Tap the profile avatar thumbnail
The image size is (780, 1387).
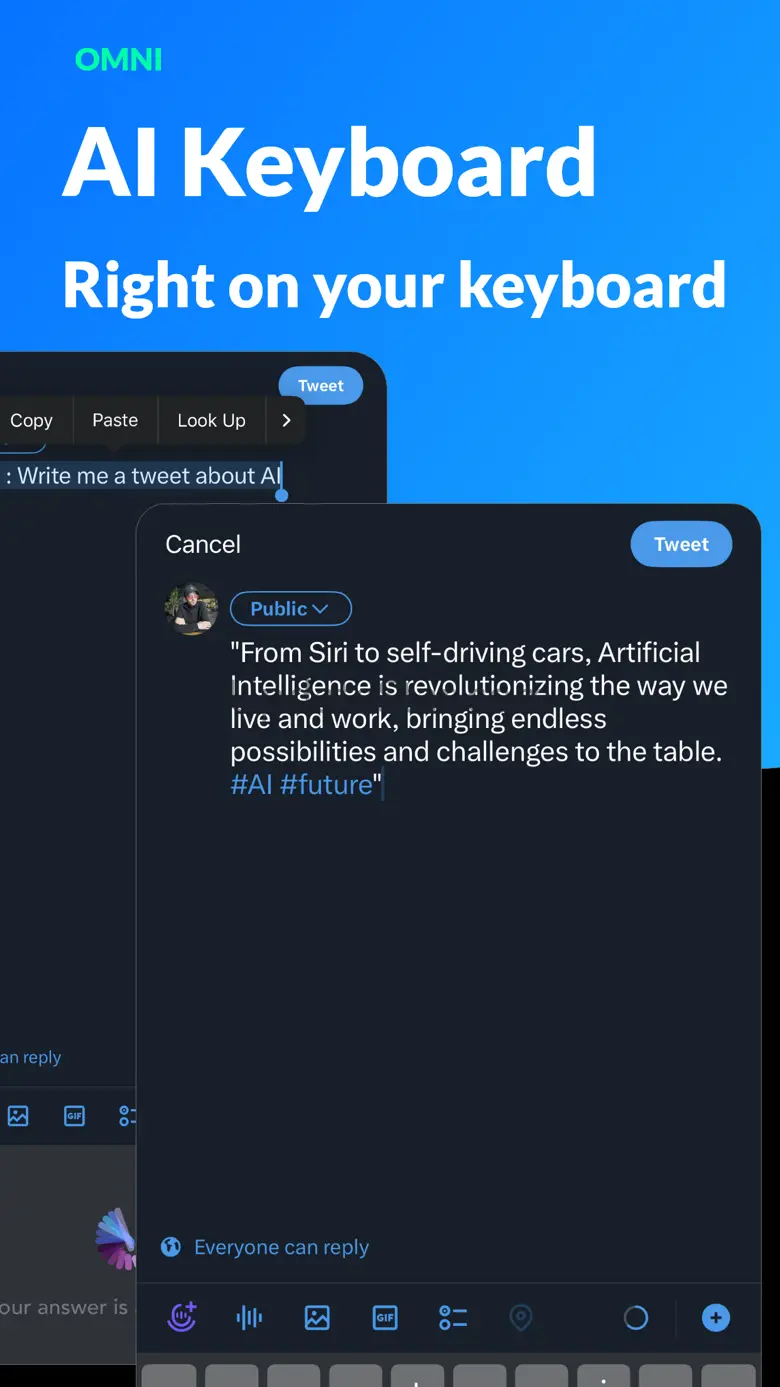191,608
